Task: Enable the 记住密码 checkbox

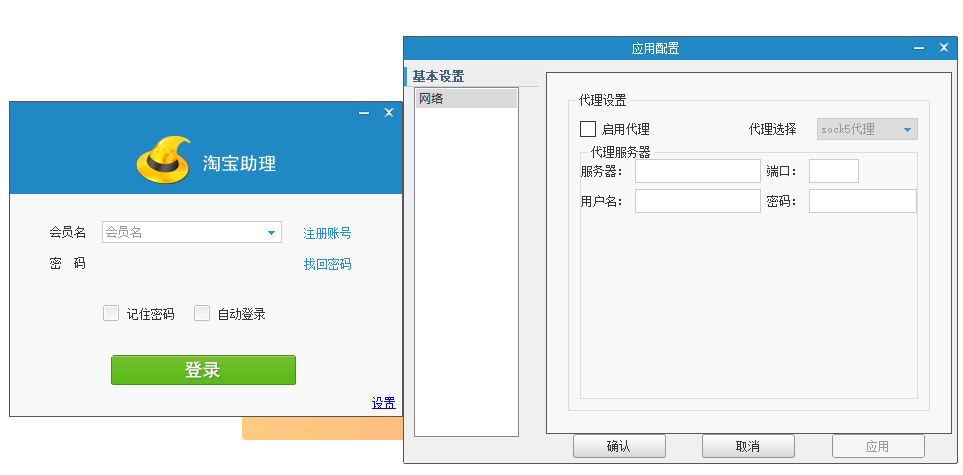Action: coord(111,313)
